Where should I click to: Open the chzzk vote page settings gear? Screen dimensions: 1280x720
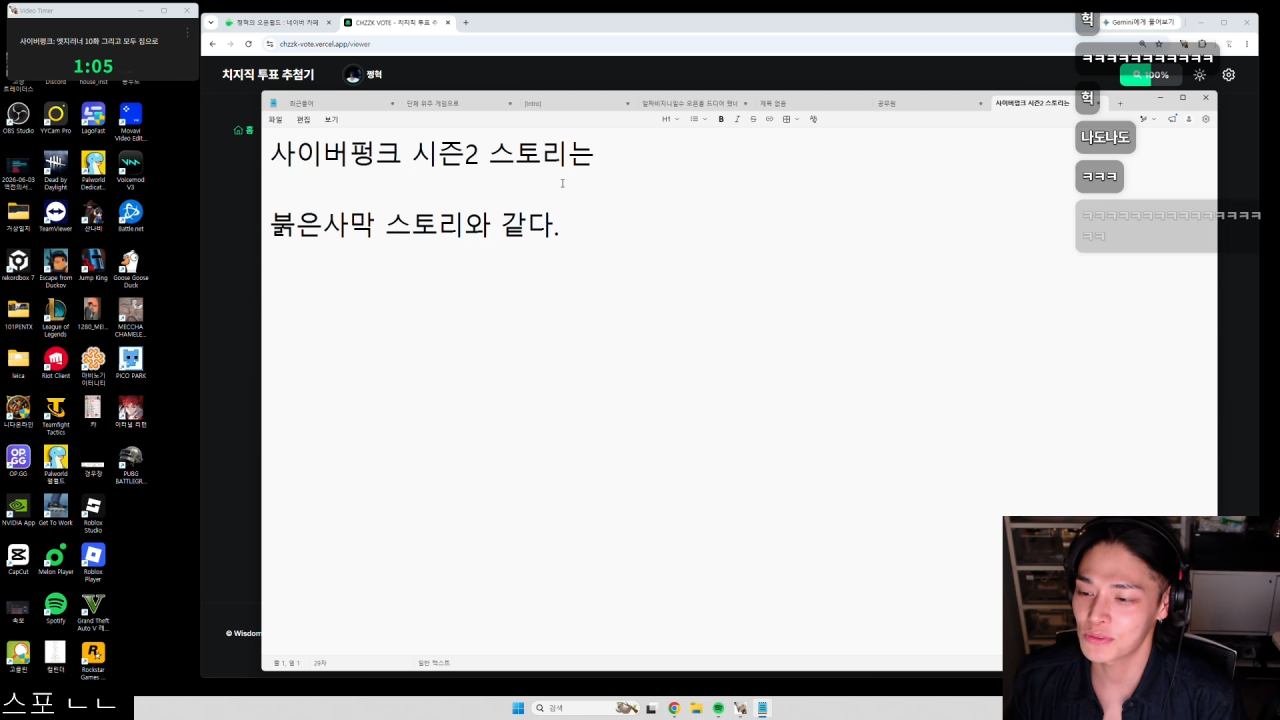[1229, 75]
